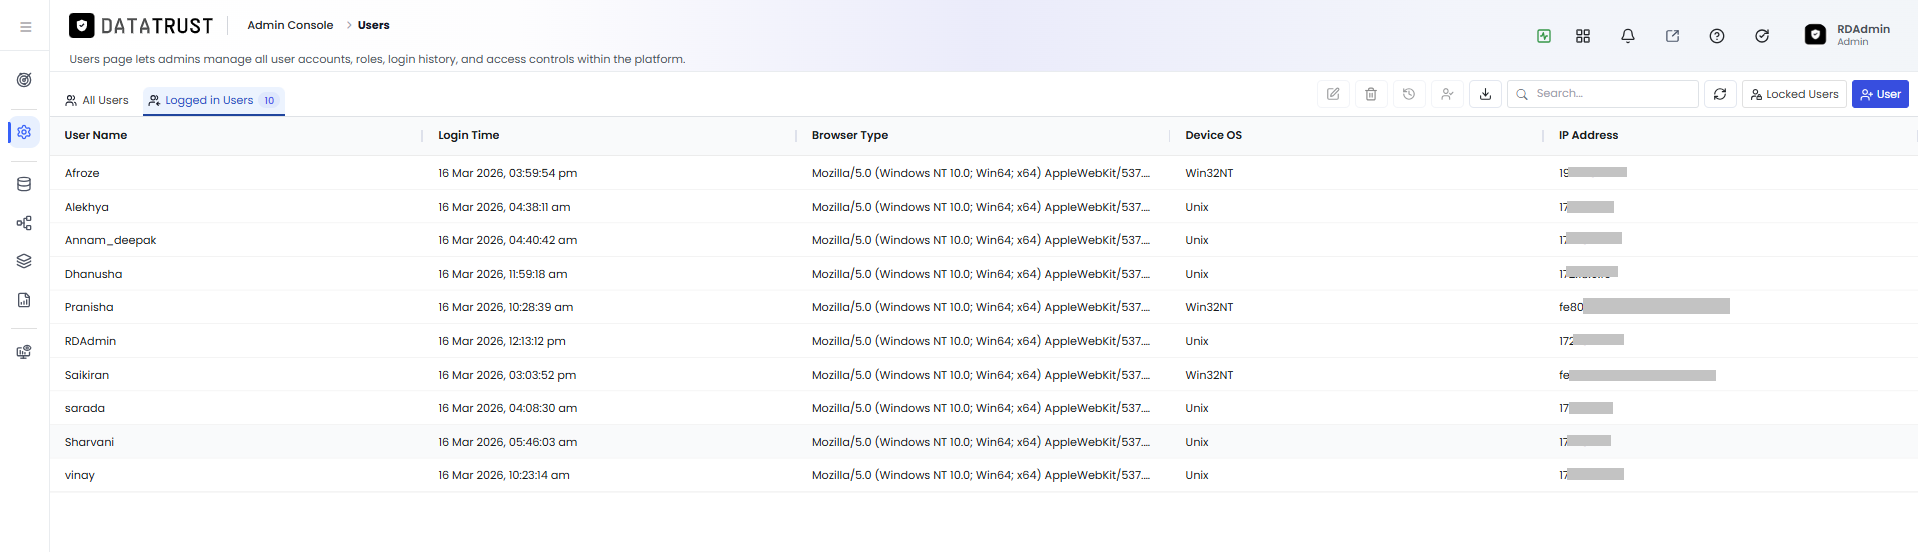Open the stacked layers icon in the sidebar
Viewport: 1918px width, 552px height.
point(24,261)
